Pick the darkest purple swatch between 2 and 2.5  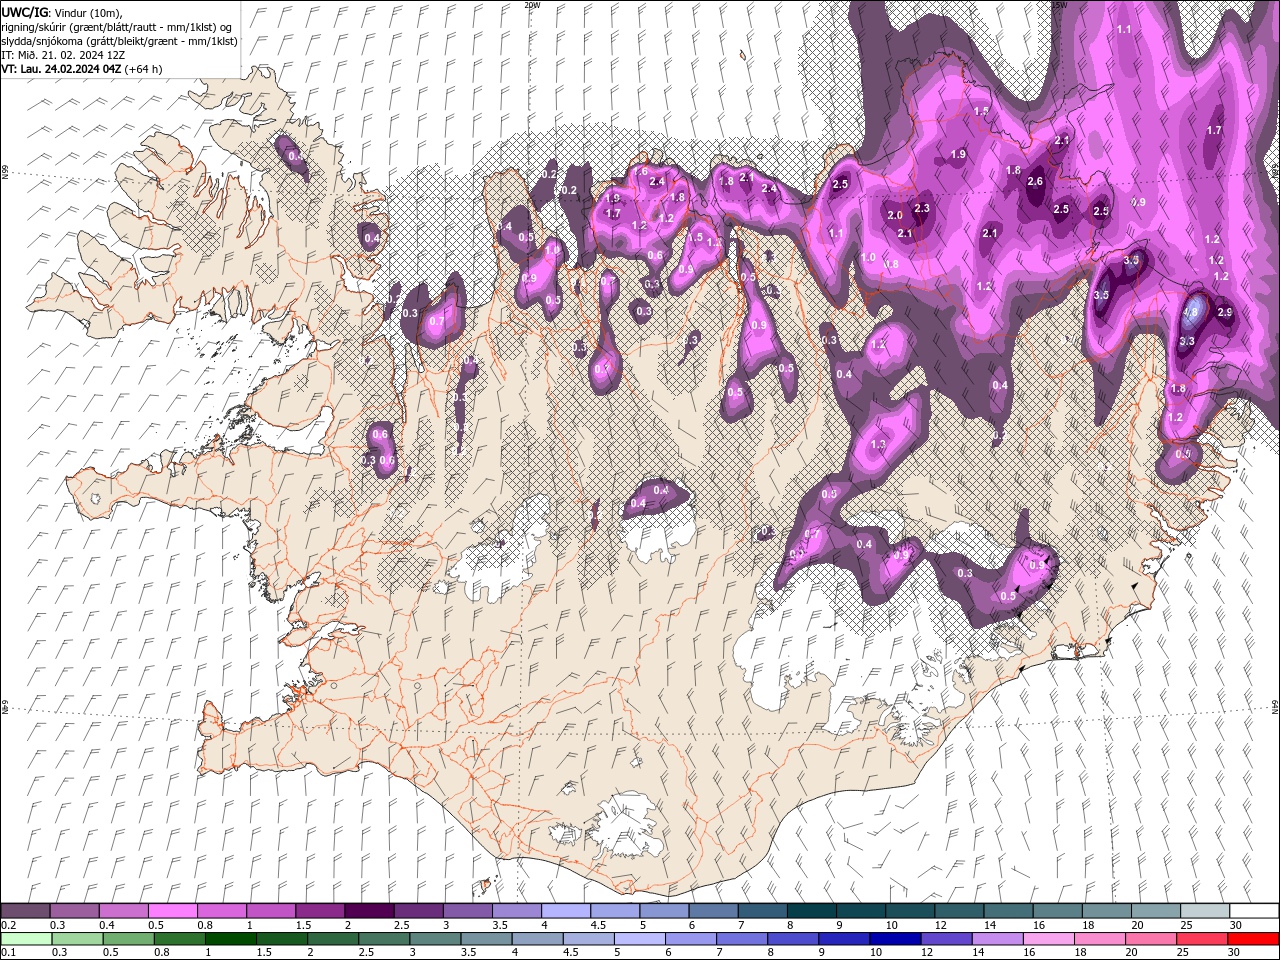coord(369,911)
